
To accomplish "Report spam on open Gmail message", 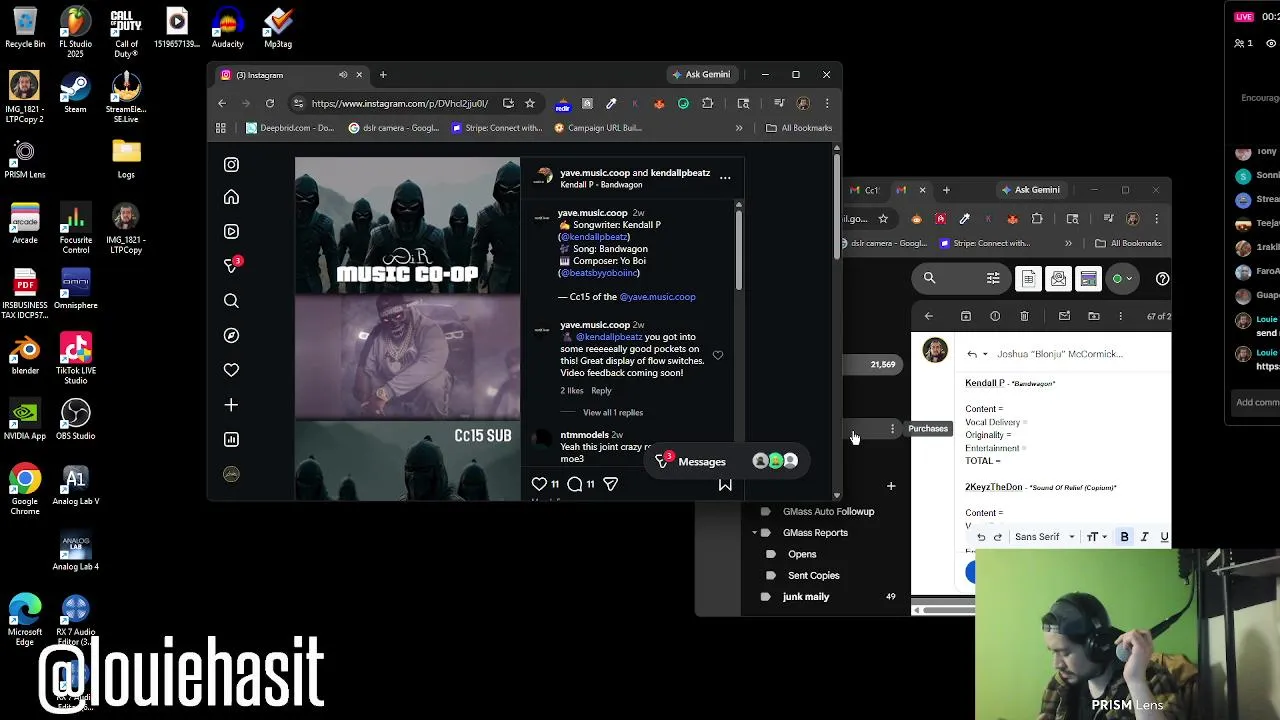I will [x=995, y=316].
